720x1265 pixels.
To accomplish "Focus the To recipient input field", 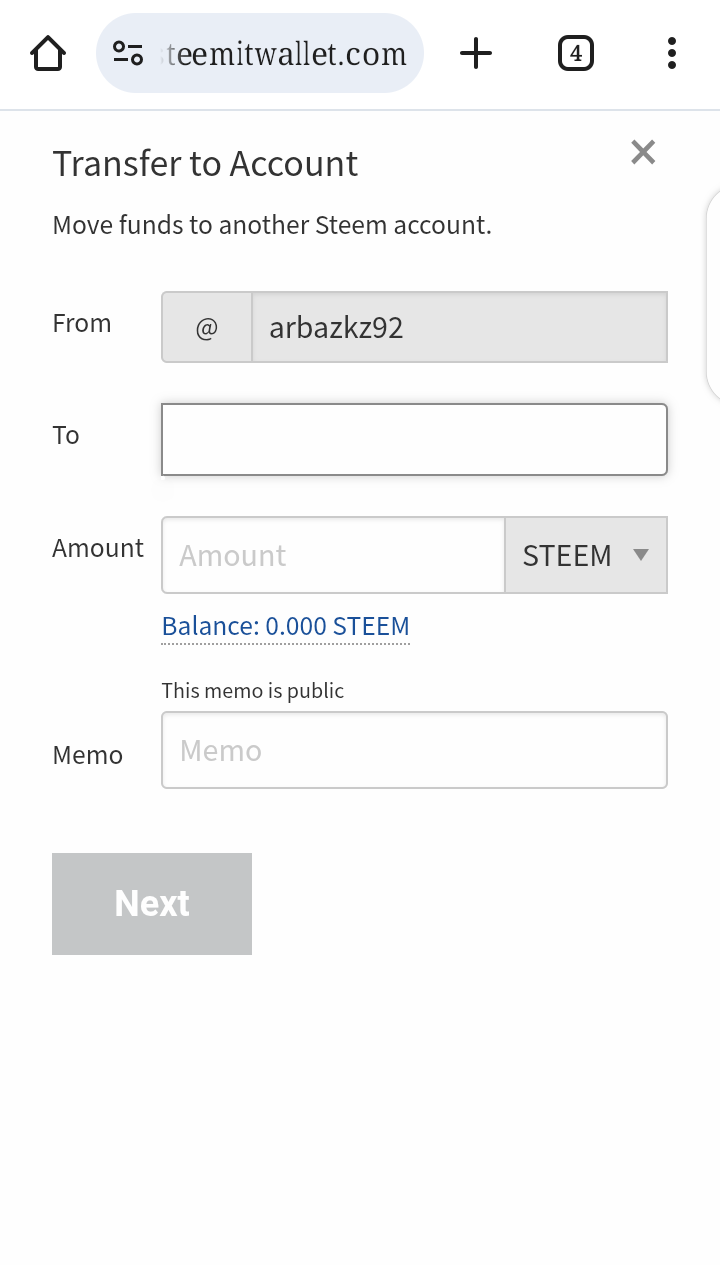I will 414,439.
